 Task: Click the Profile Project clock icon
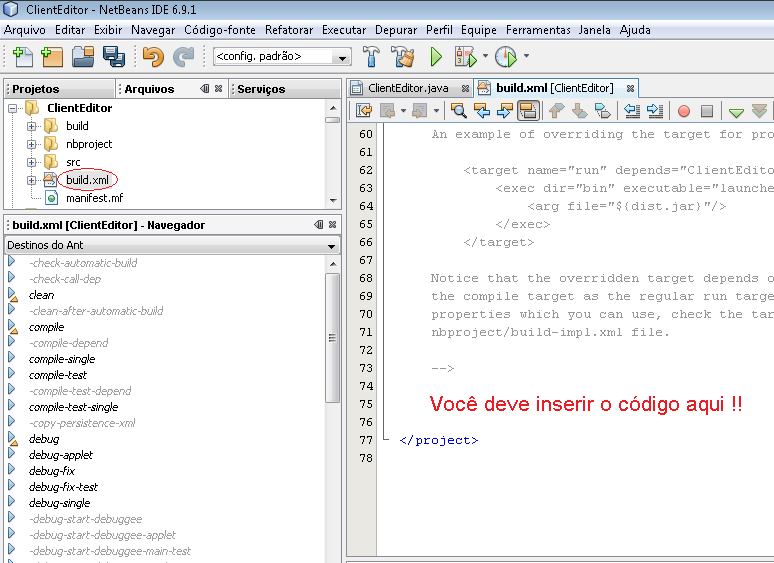click(x=505, y=56)
